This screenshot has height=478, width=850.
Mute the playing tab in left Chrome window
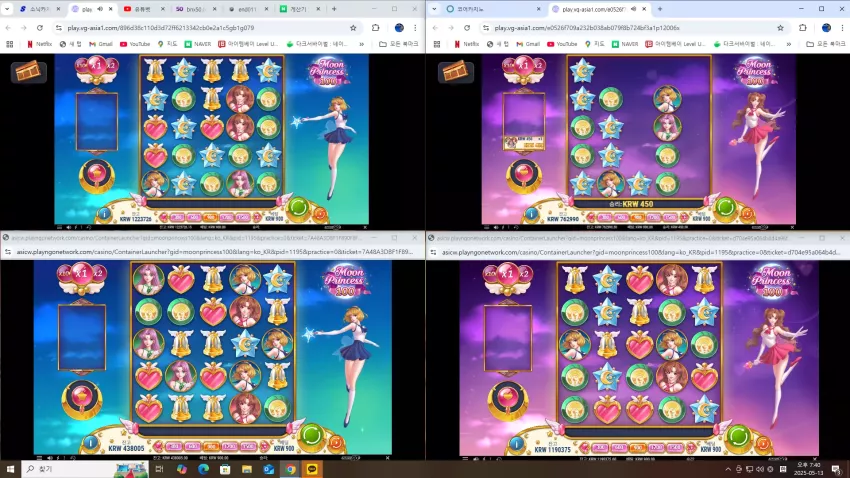coord(100,9)
